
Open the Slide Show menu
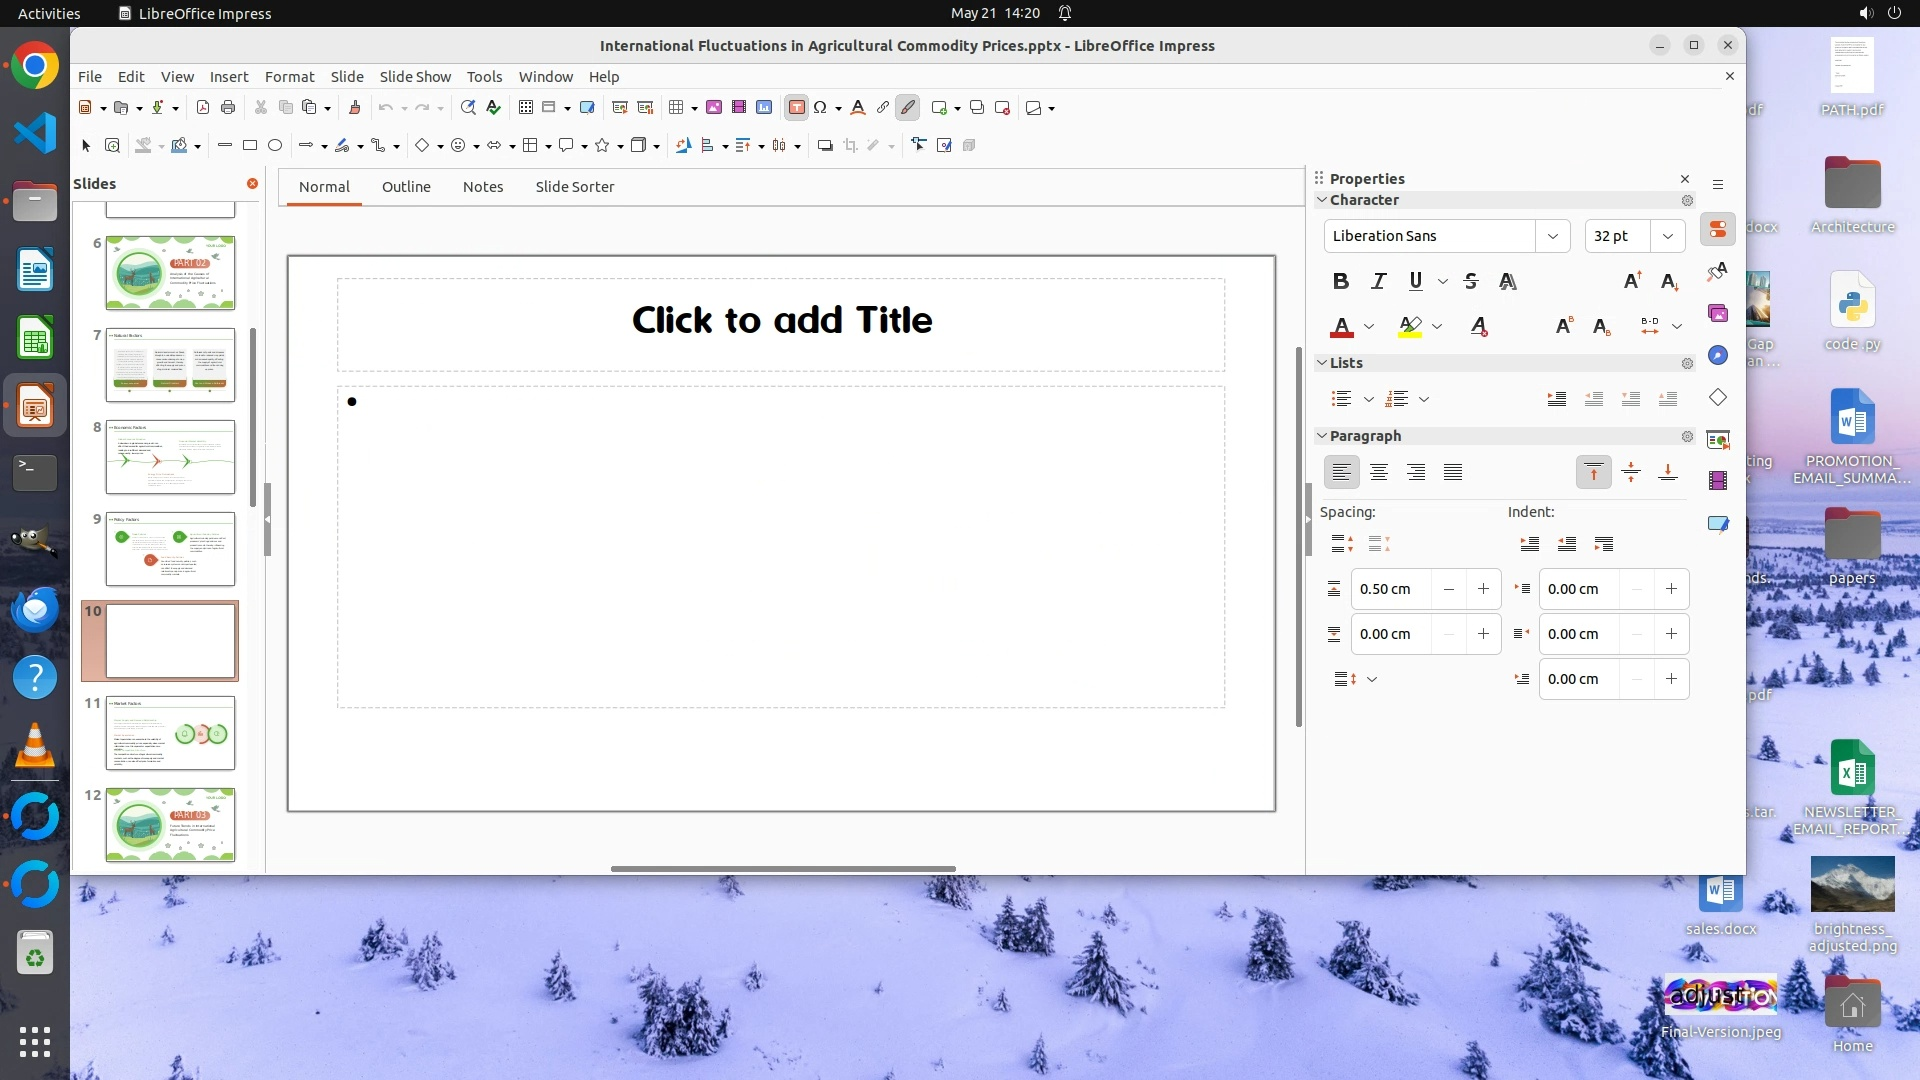point(415,77)
